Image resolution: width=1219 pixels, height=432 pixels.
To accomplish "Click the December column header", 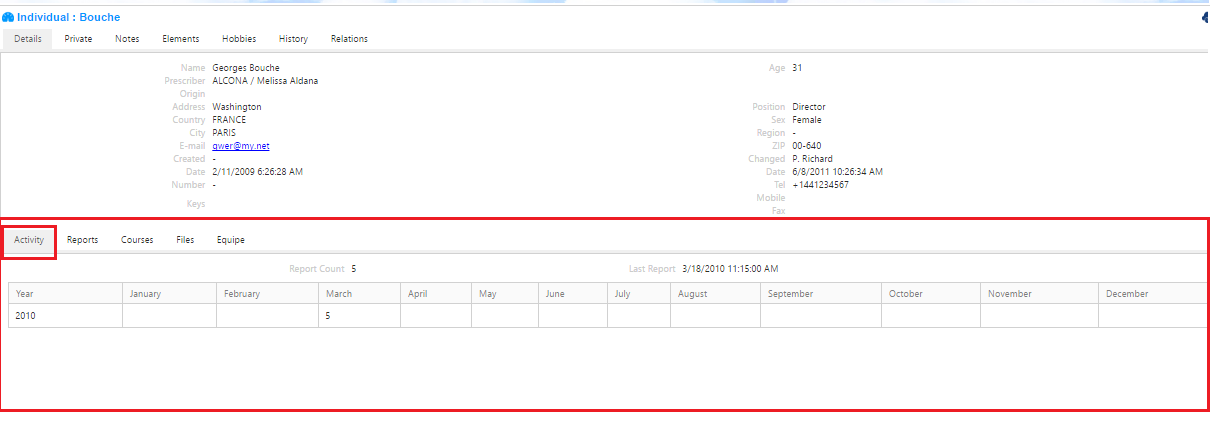I will [1126, 294].
